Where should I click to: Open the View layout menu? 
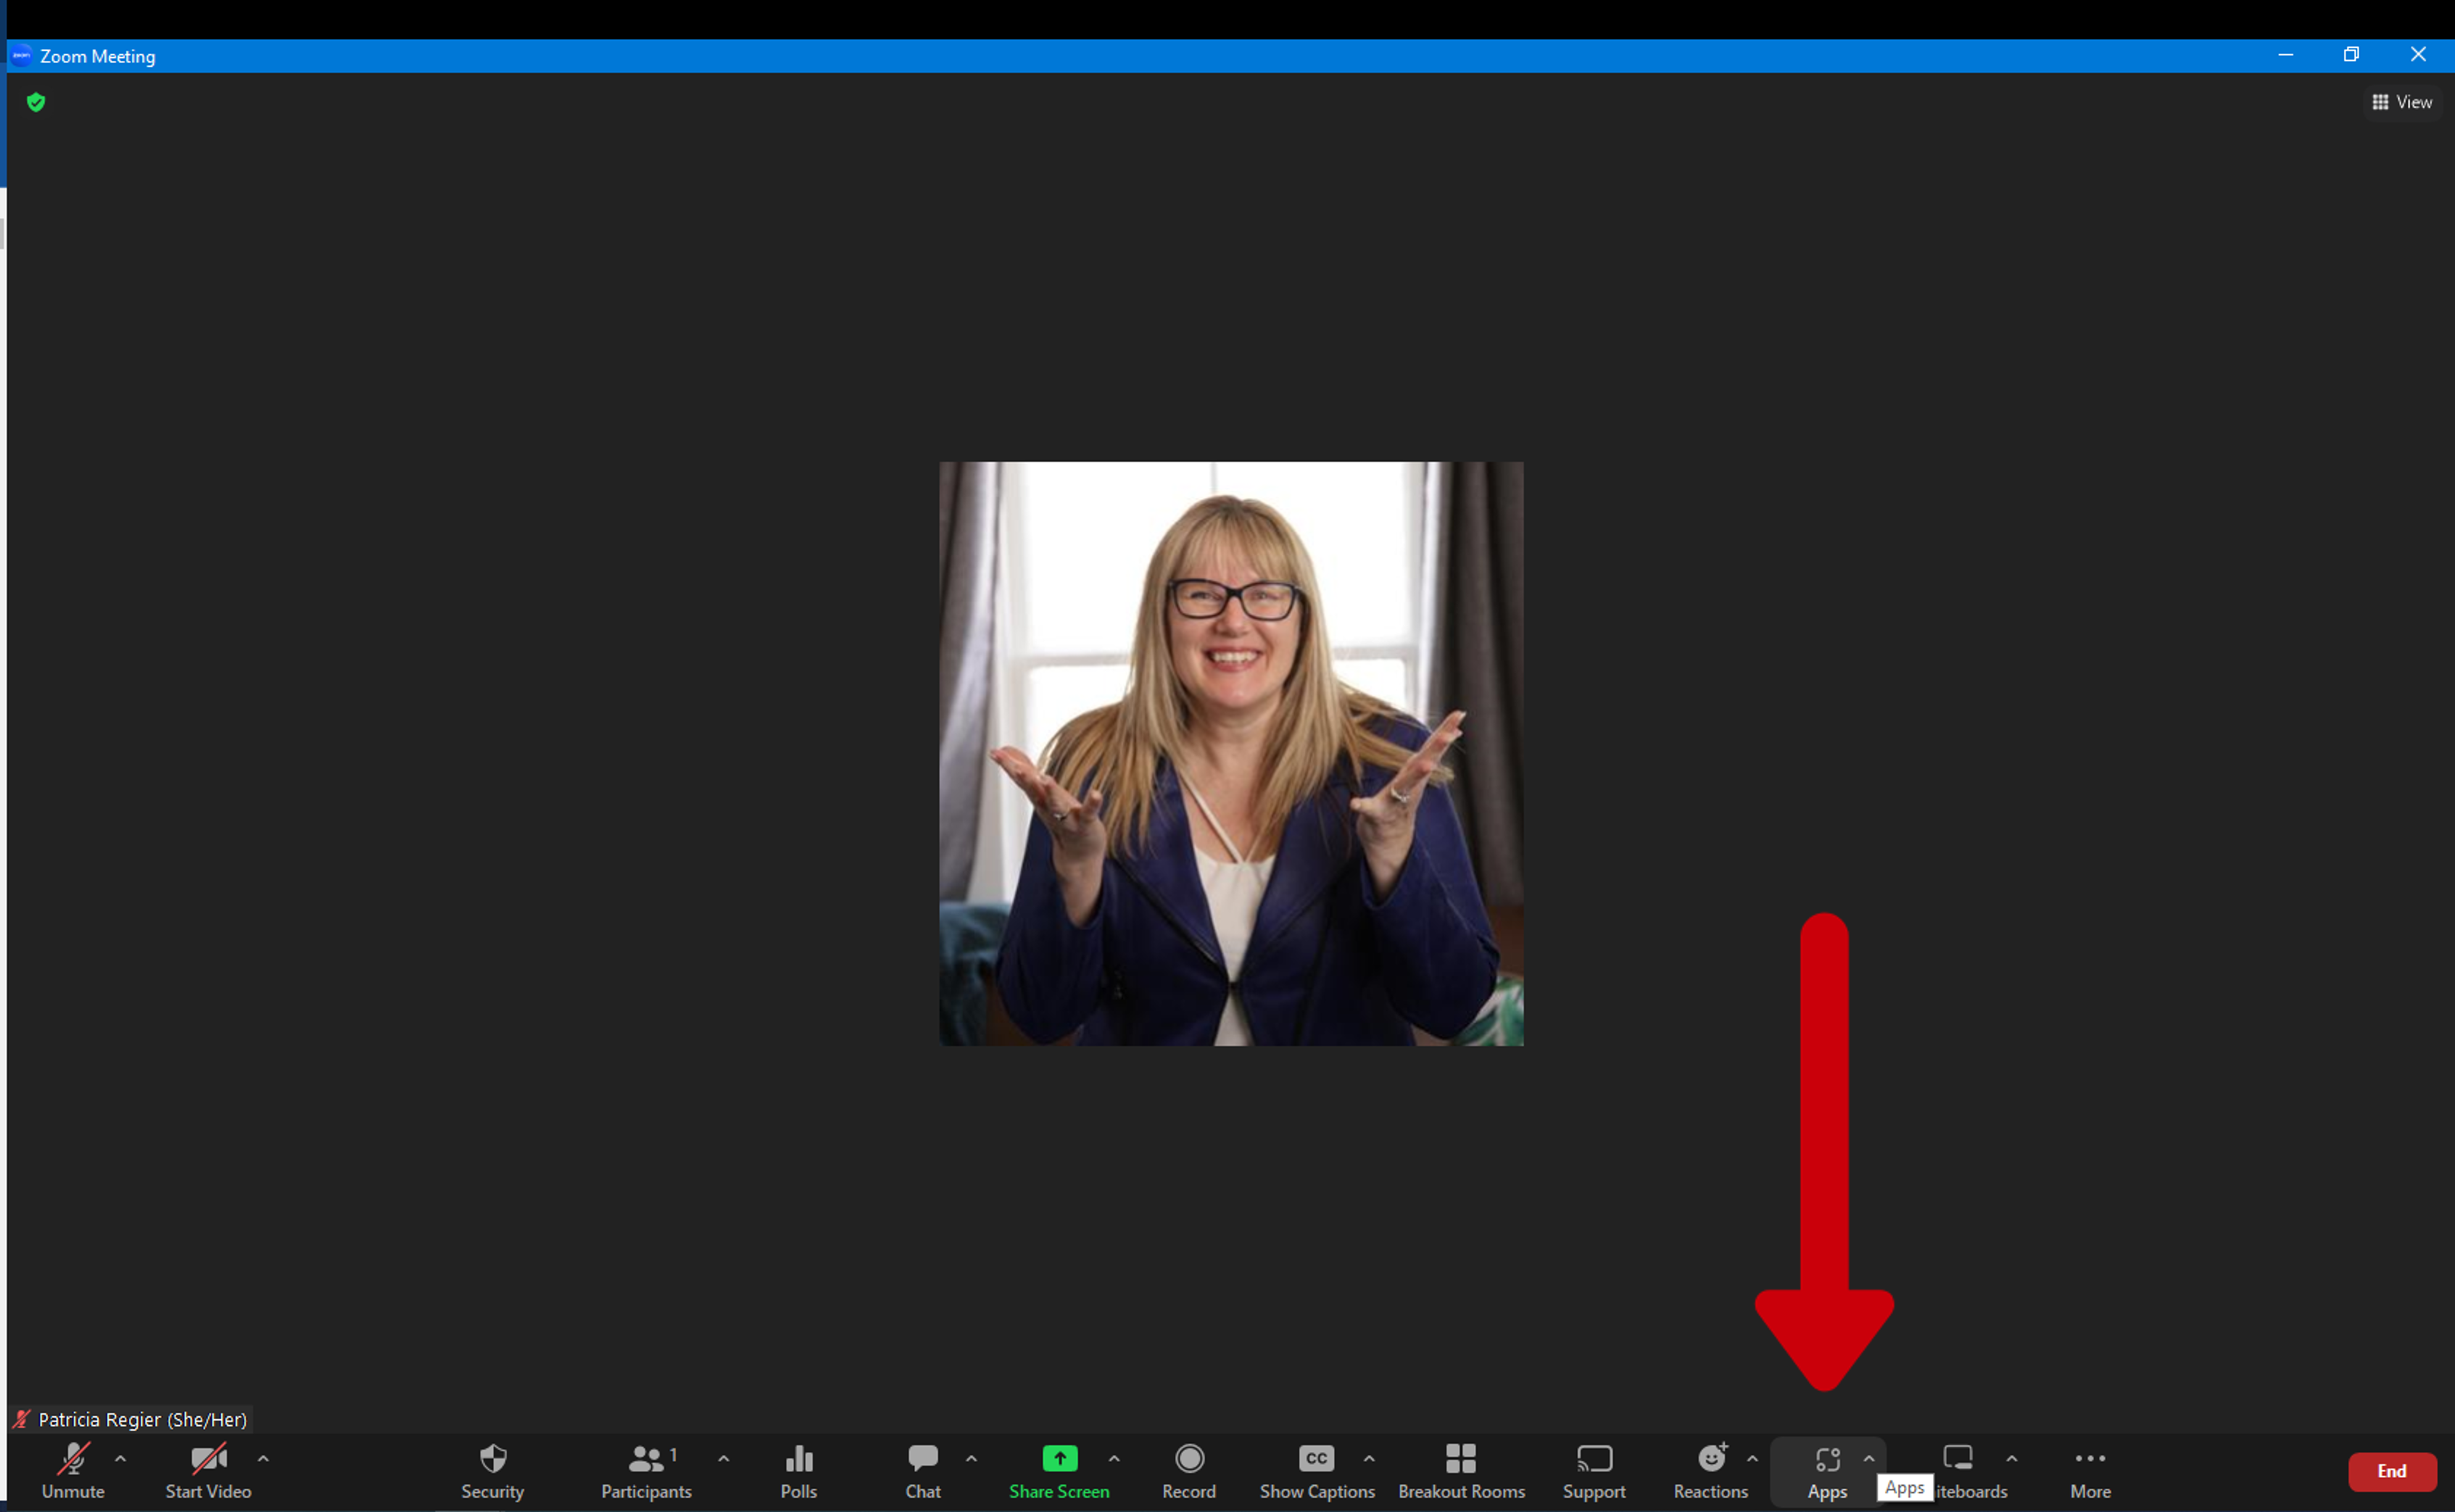[2402, 102]
